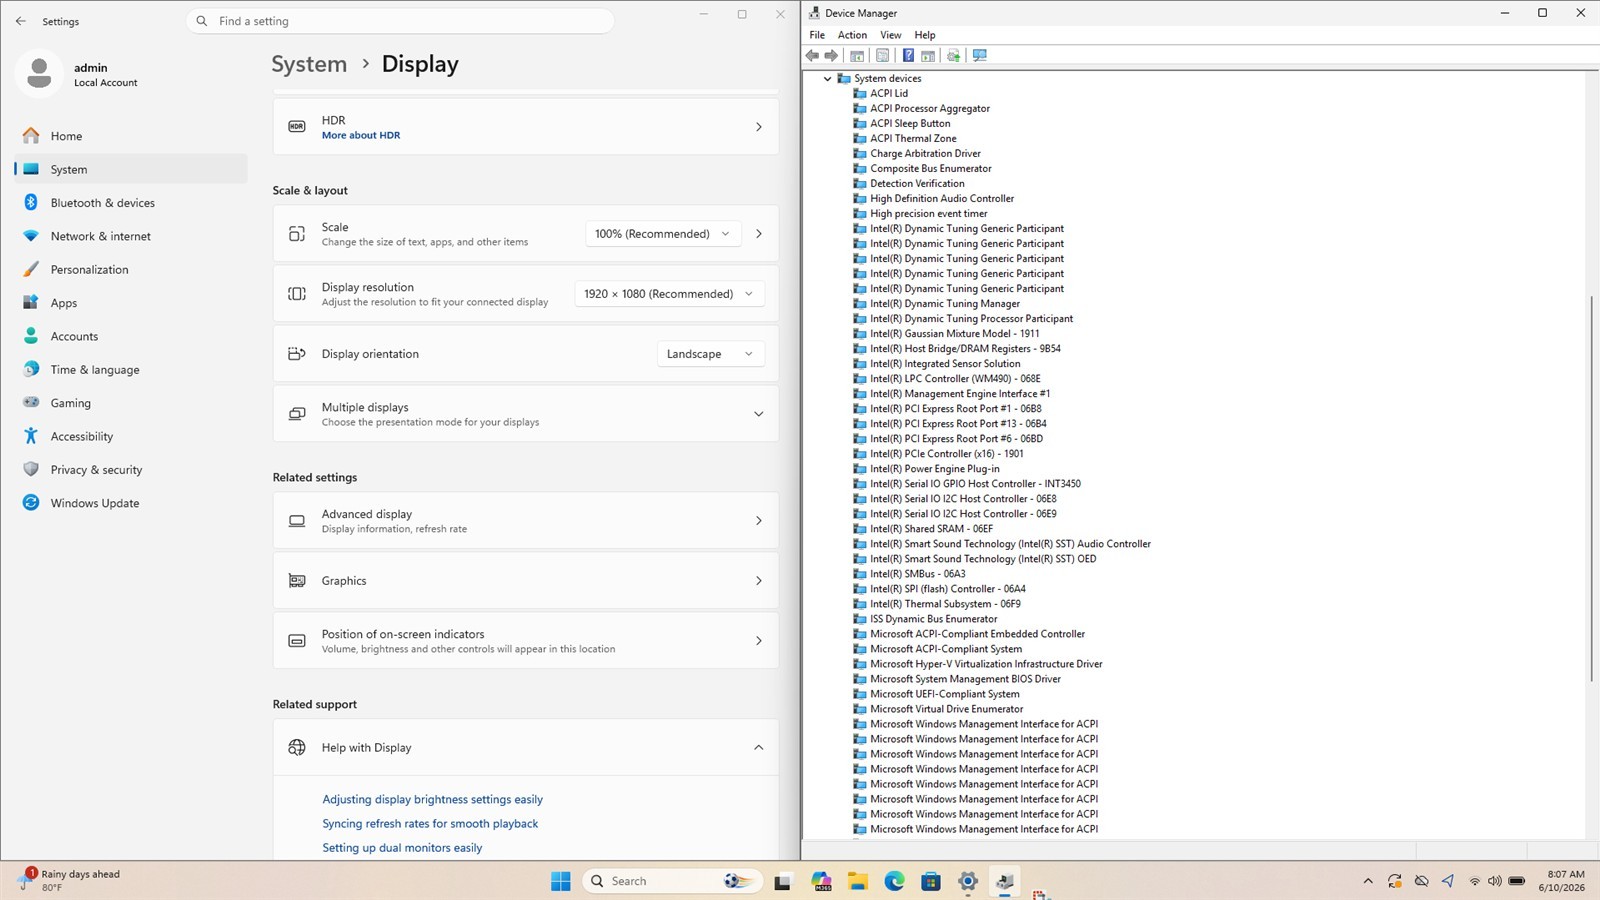Viewport: 1600px width, 900px height.
Task: Open Position of on-screen indicators
Action: [x=526, y=641]
